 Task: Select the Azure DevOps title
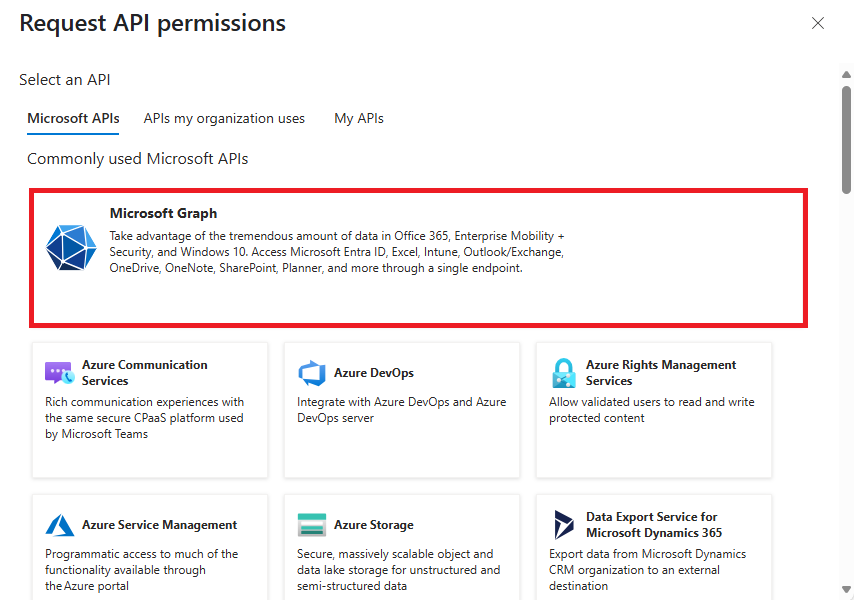374,372
